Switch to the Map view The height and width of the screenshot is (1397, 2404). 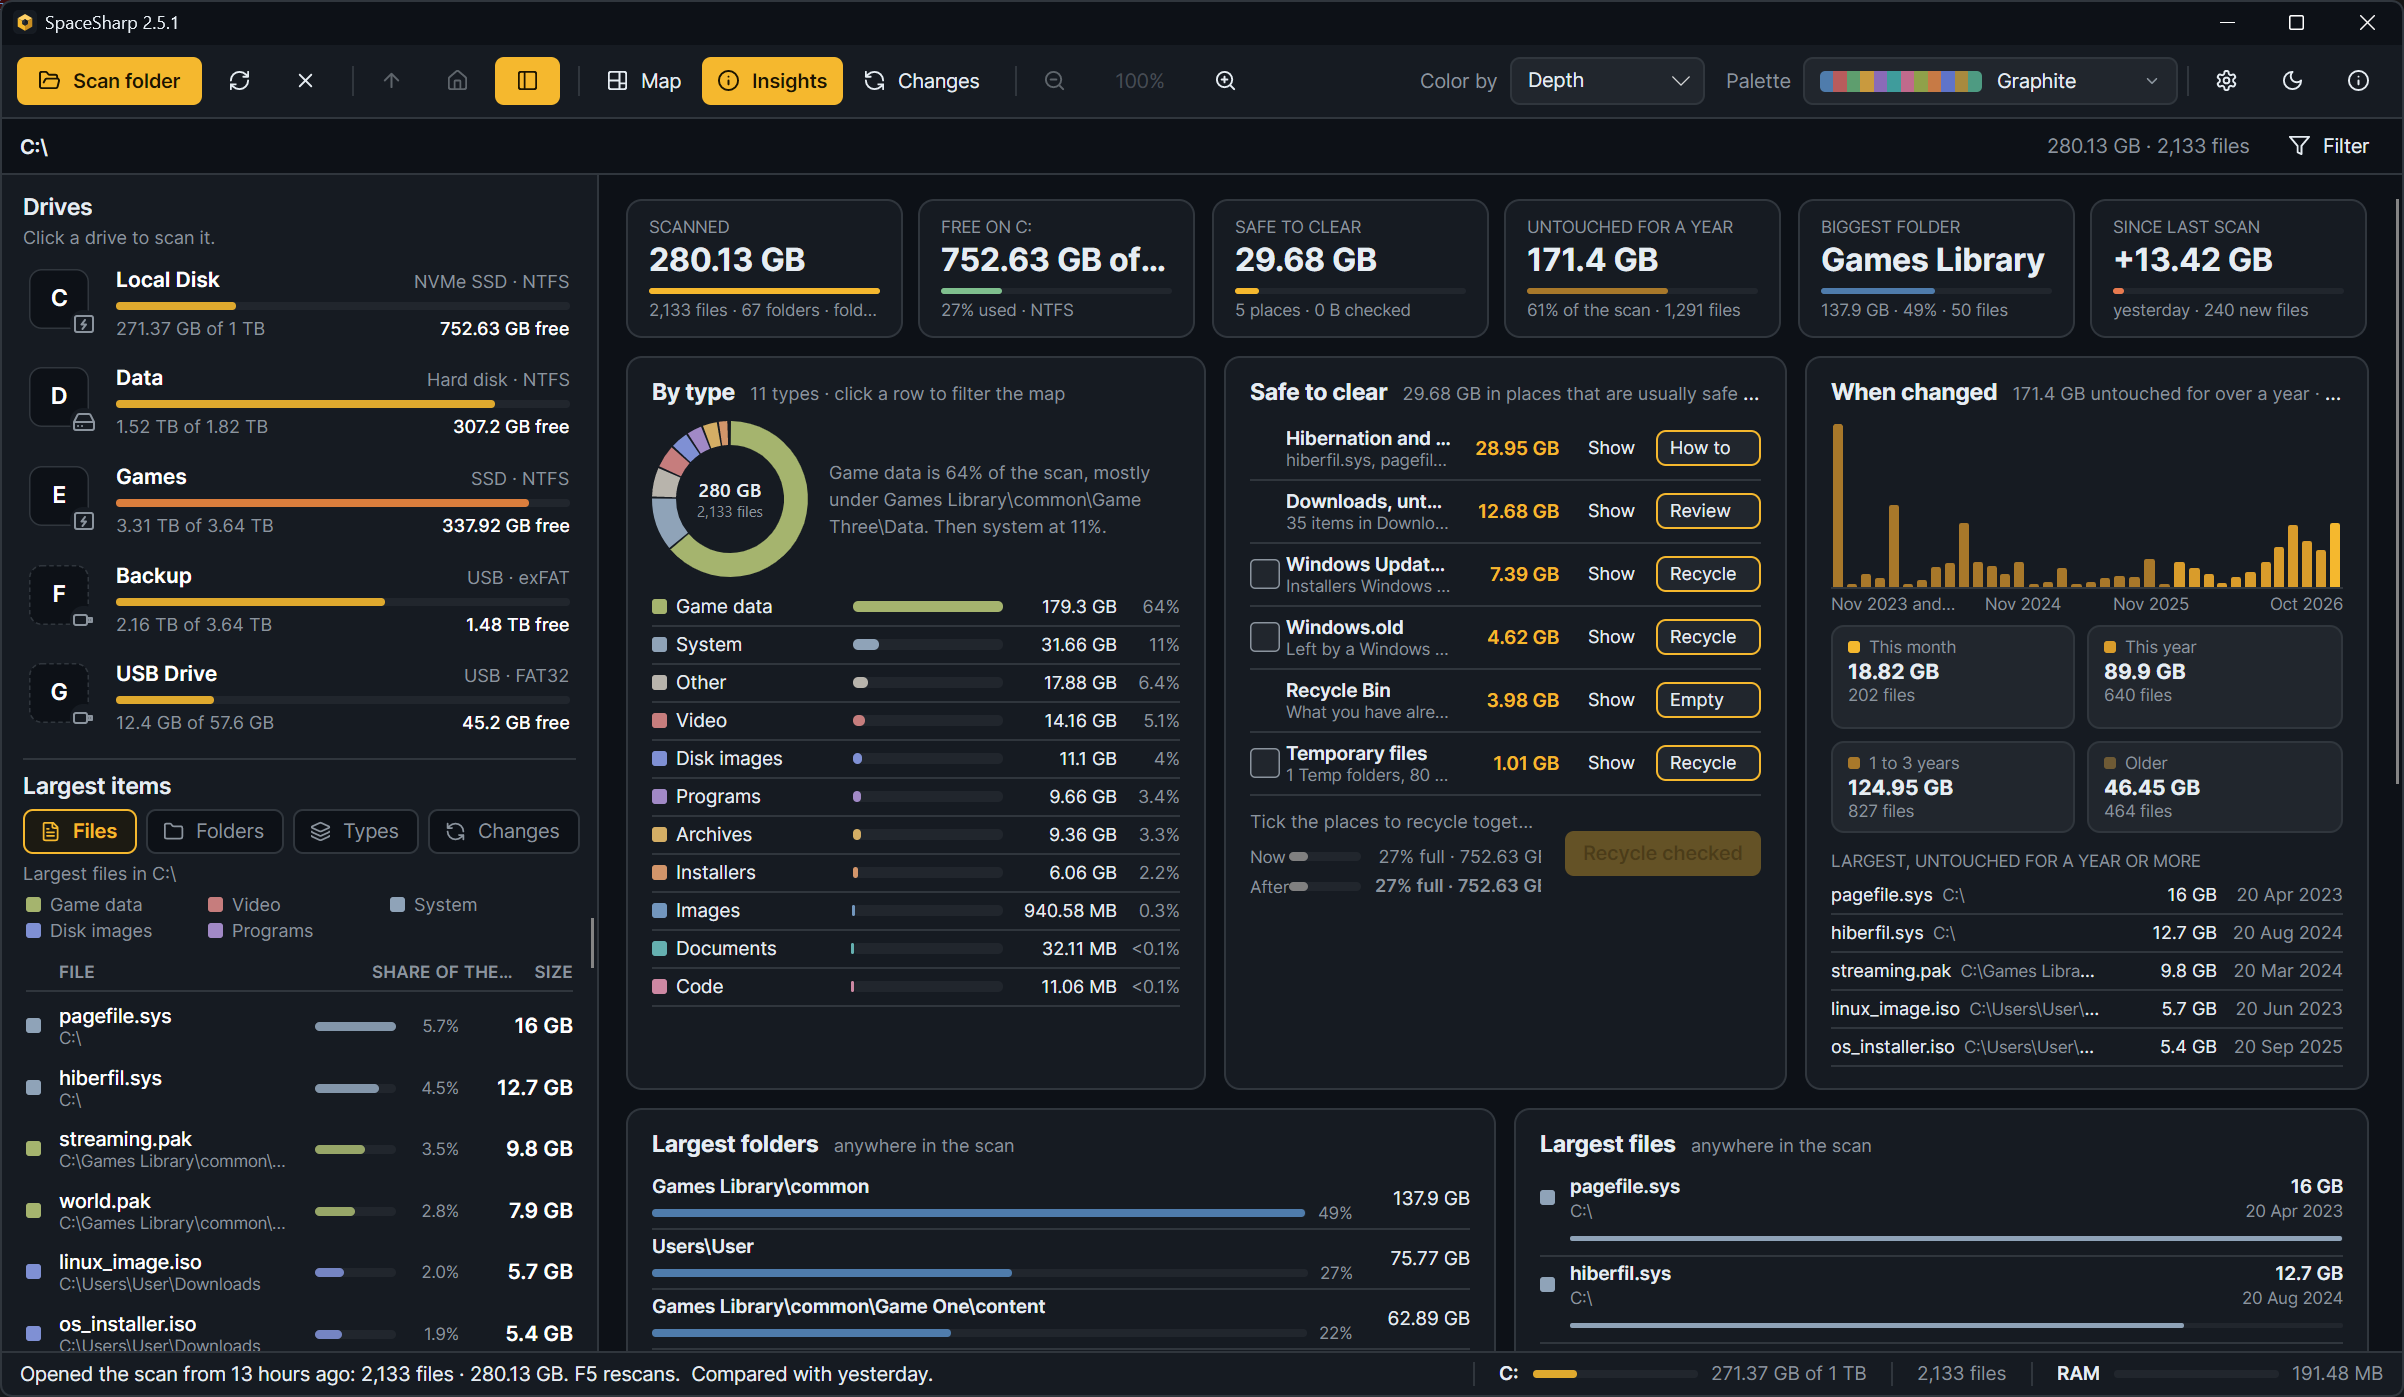(x=644, y=81)
